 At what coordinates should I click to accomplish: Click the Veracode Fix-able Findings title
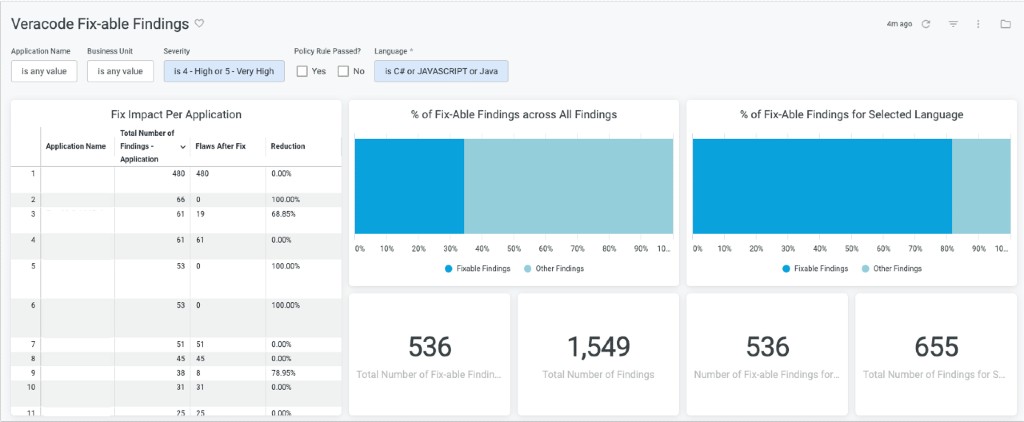pyautogui.click(x=100, y=24)
